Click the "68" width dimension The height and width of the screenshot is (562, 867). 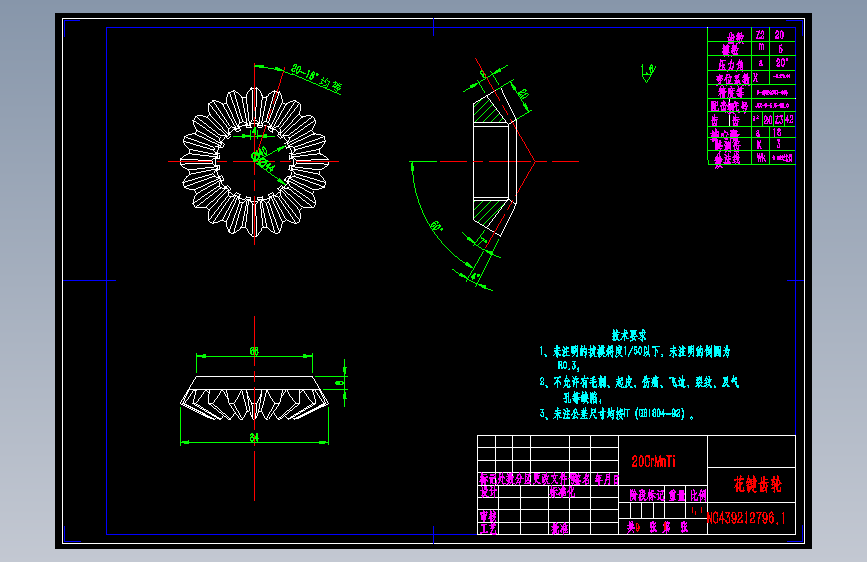tap(254, 351)
